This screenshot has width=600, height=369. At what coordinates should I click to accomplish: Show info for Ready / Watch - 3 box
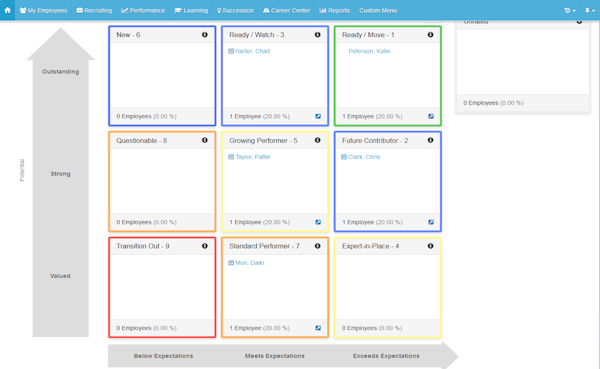tap(318, 35)
